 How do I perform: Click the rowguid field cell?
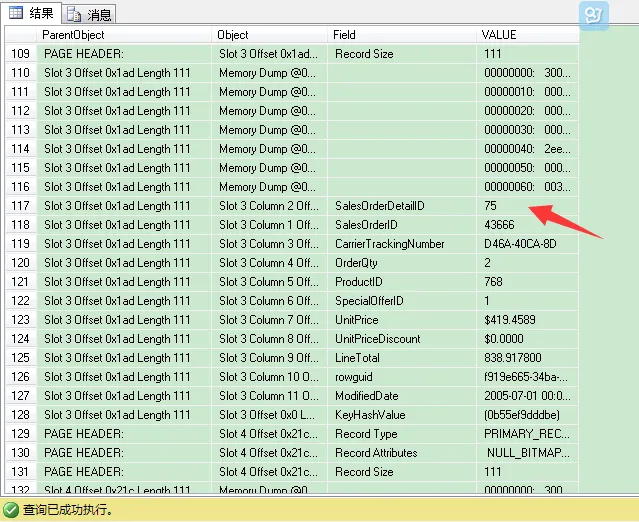click(x=402, y=377)
